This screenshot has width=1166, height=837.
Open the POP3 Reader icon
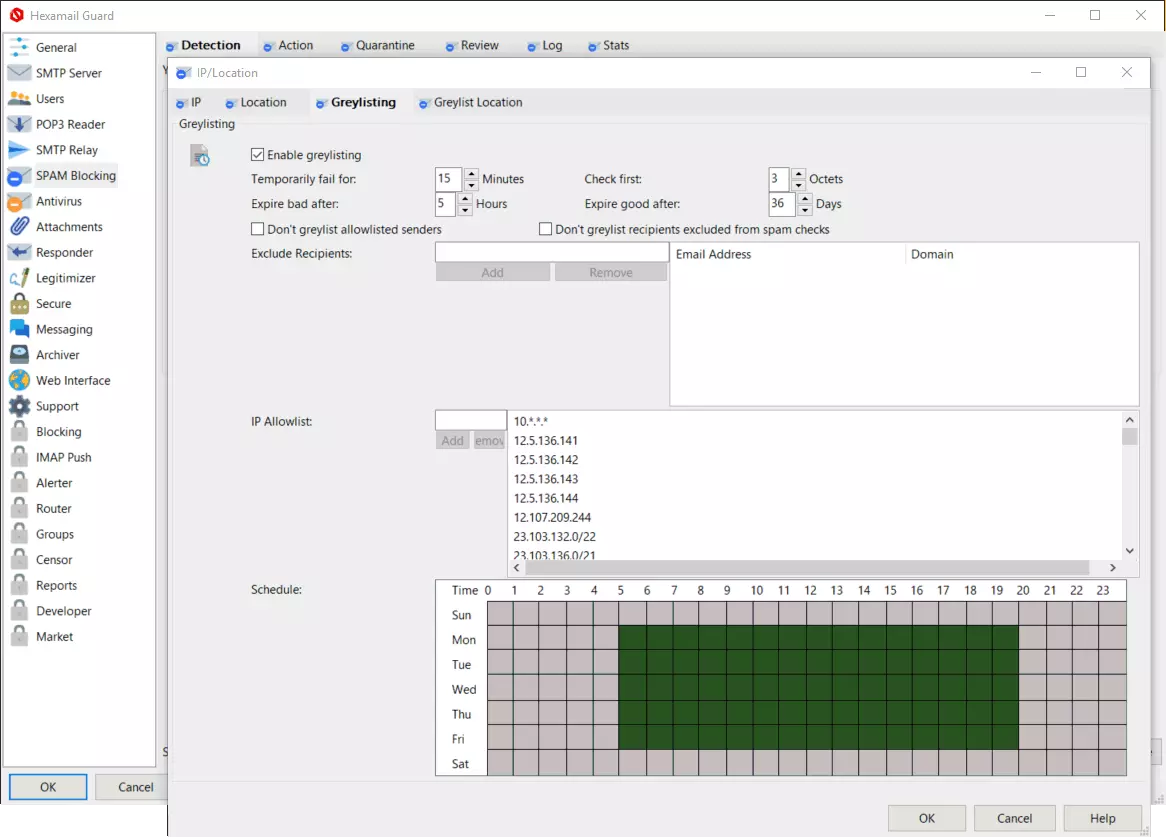click(x=19, y=124)
